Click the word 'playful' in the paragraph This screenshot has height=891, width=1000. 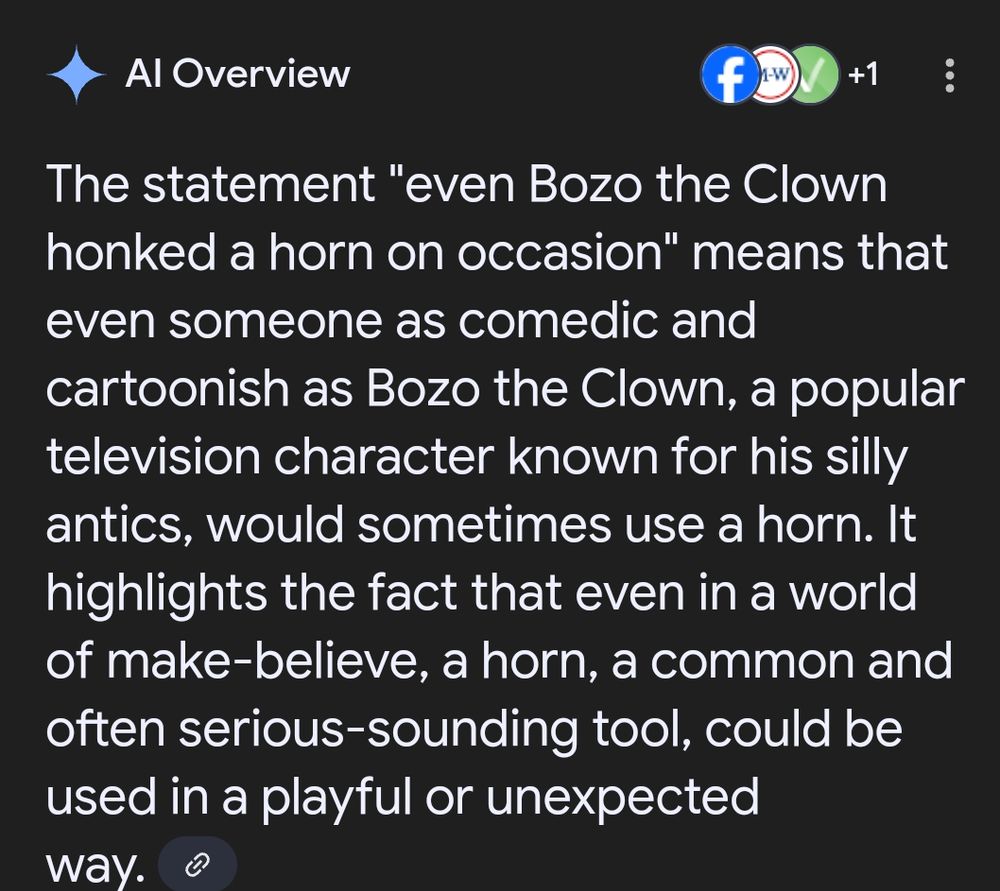[336, 798]
